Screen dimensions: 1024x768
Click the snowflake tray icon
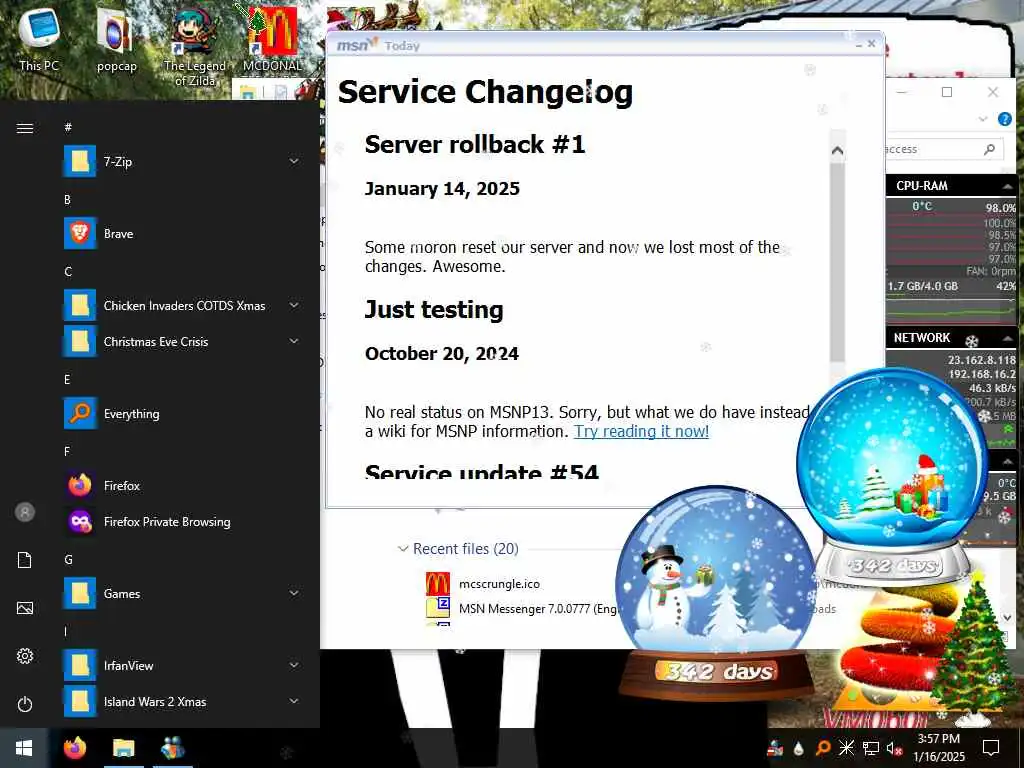(x=846, y=748)
